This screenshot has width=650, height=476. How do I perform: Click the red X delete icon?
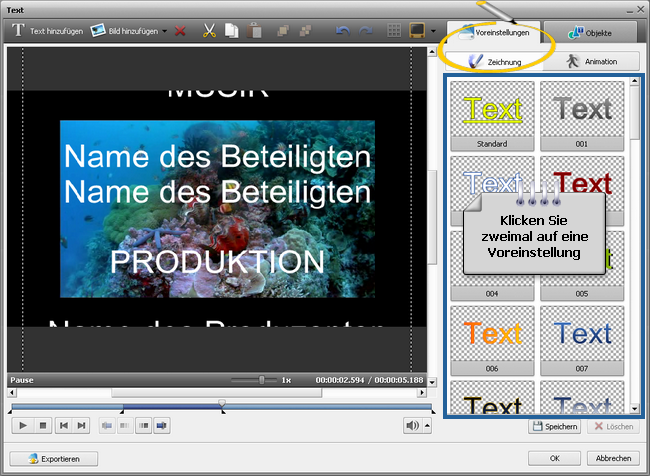click(x=180, y=31)
